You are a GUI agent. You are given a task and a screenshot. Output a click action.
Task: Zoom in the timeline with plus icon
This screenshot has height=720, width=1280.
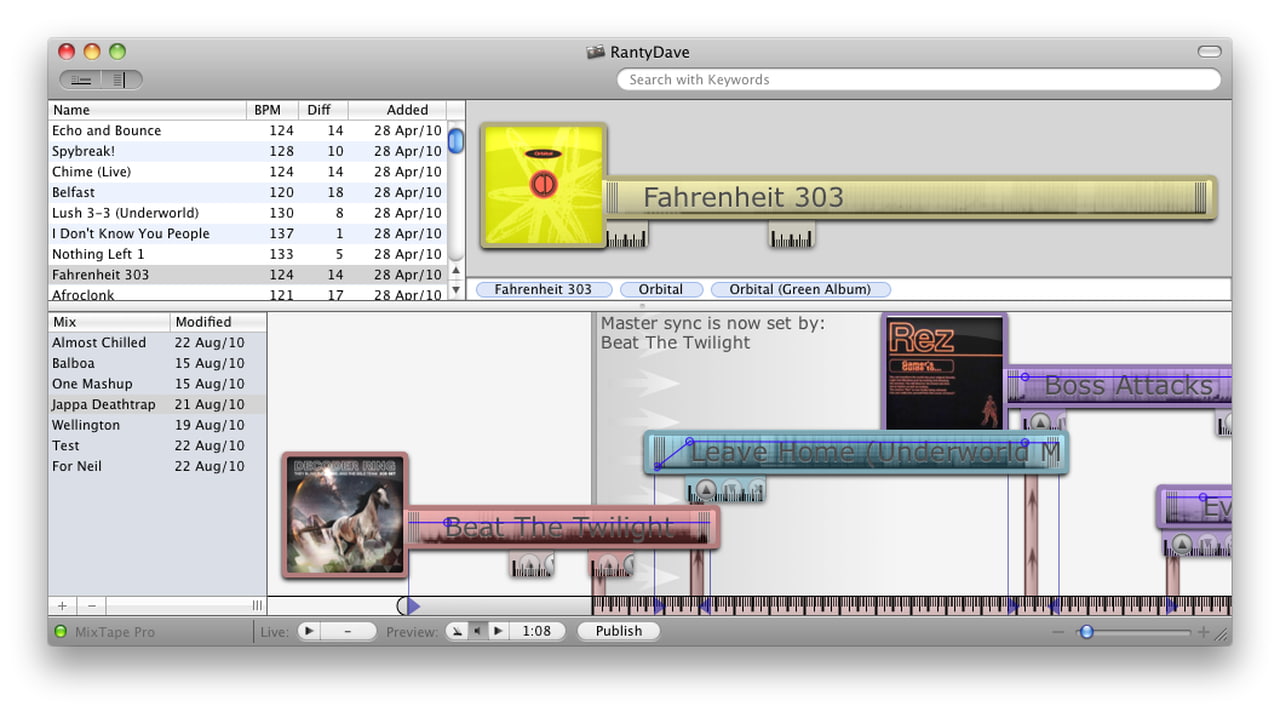[1204, 633]
